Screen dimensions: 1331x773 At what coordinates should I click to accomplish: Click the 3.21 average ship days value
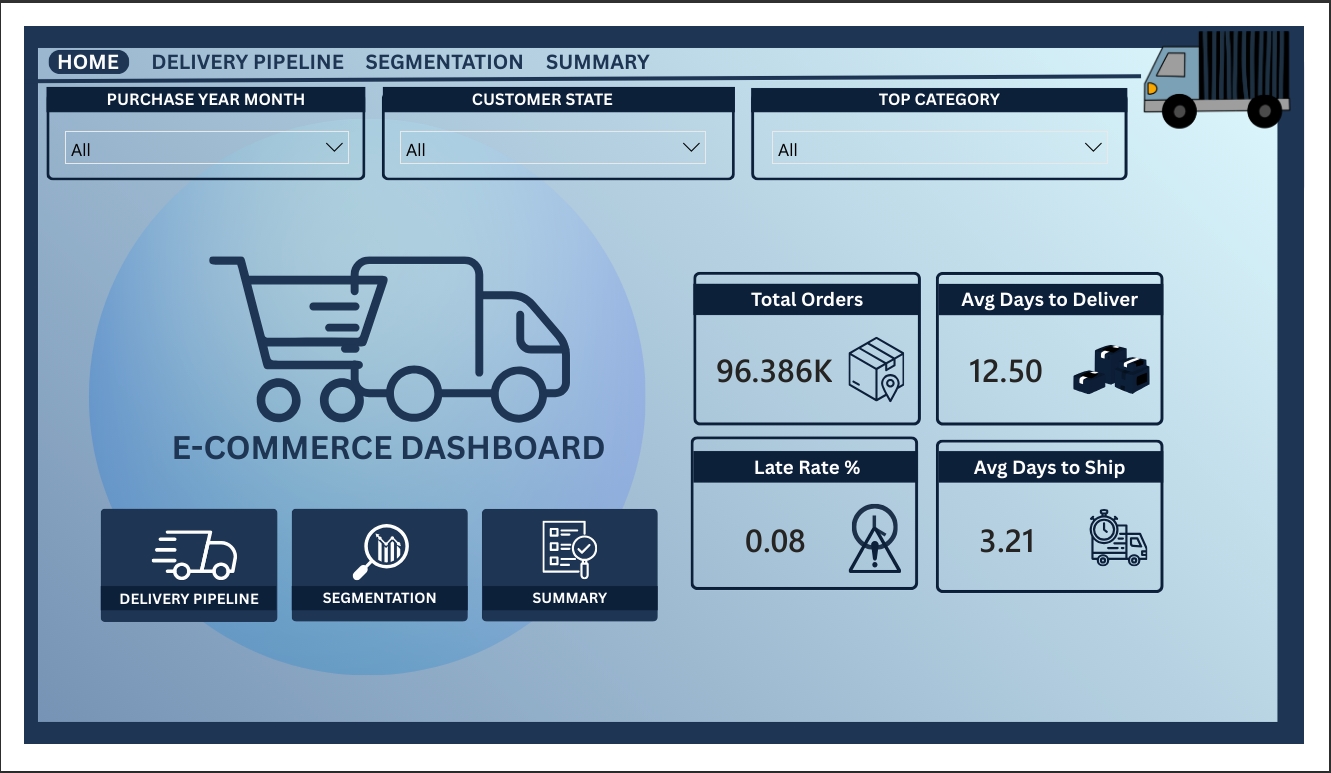(1007, 541)
